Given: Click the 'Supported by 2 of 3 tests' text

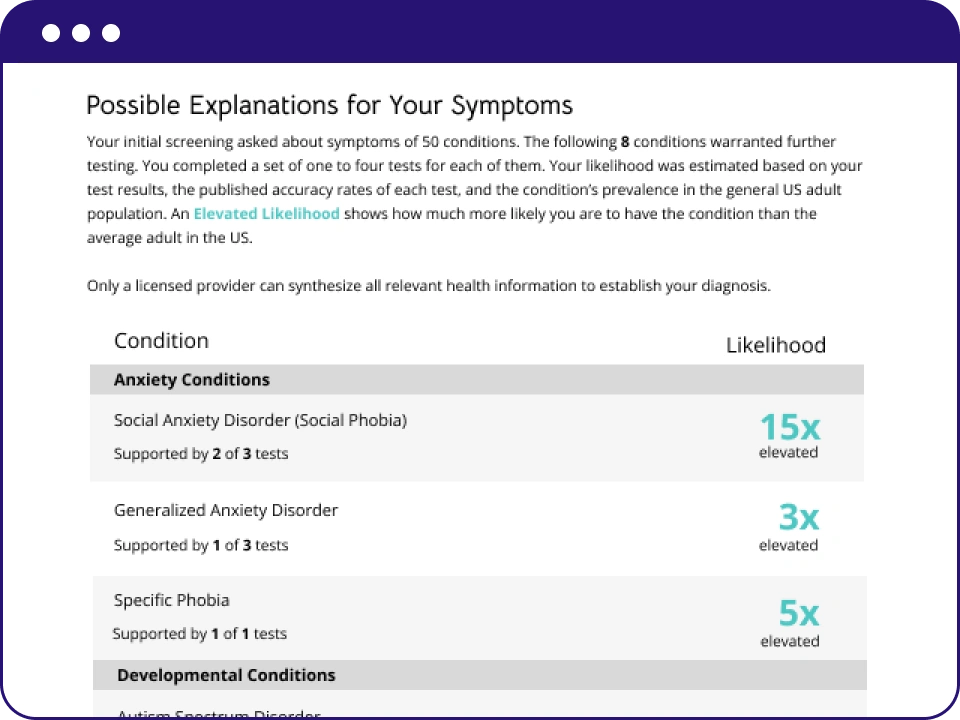Looking at the screenshot, I should pyautogui.click(x=201, y=454).
